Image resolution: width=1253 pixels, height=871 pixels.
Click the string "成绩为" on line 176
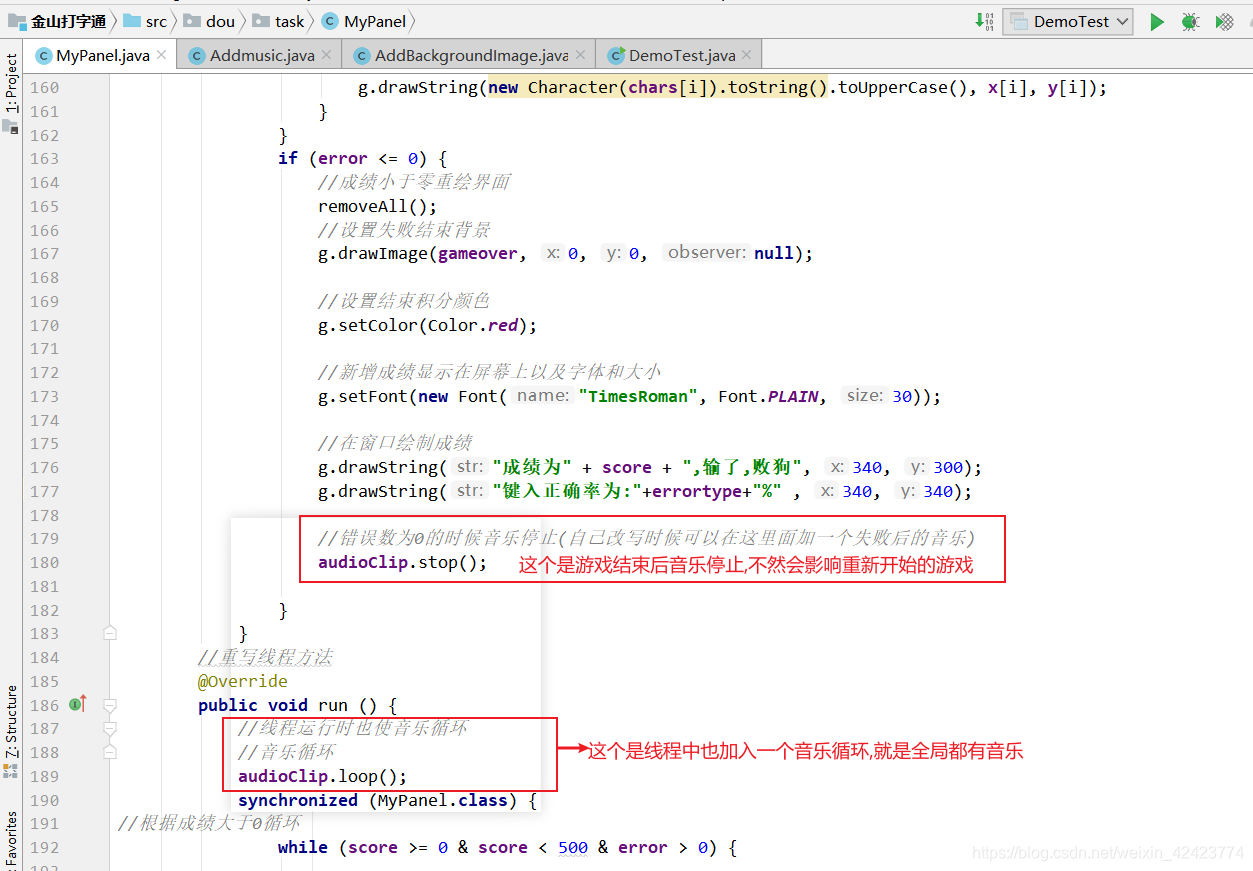(532, 467)
